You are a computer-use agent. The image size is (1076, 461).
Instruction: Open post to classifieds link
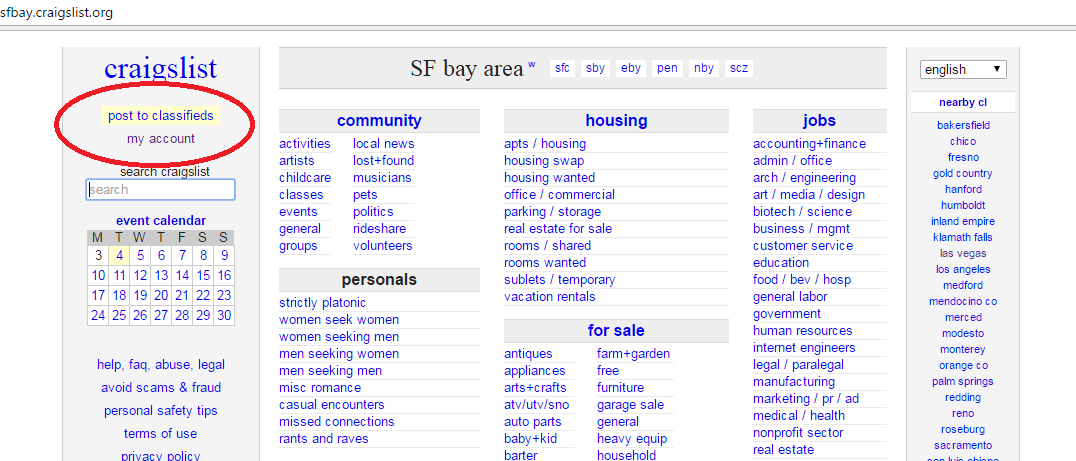(161, 115)
